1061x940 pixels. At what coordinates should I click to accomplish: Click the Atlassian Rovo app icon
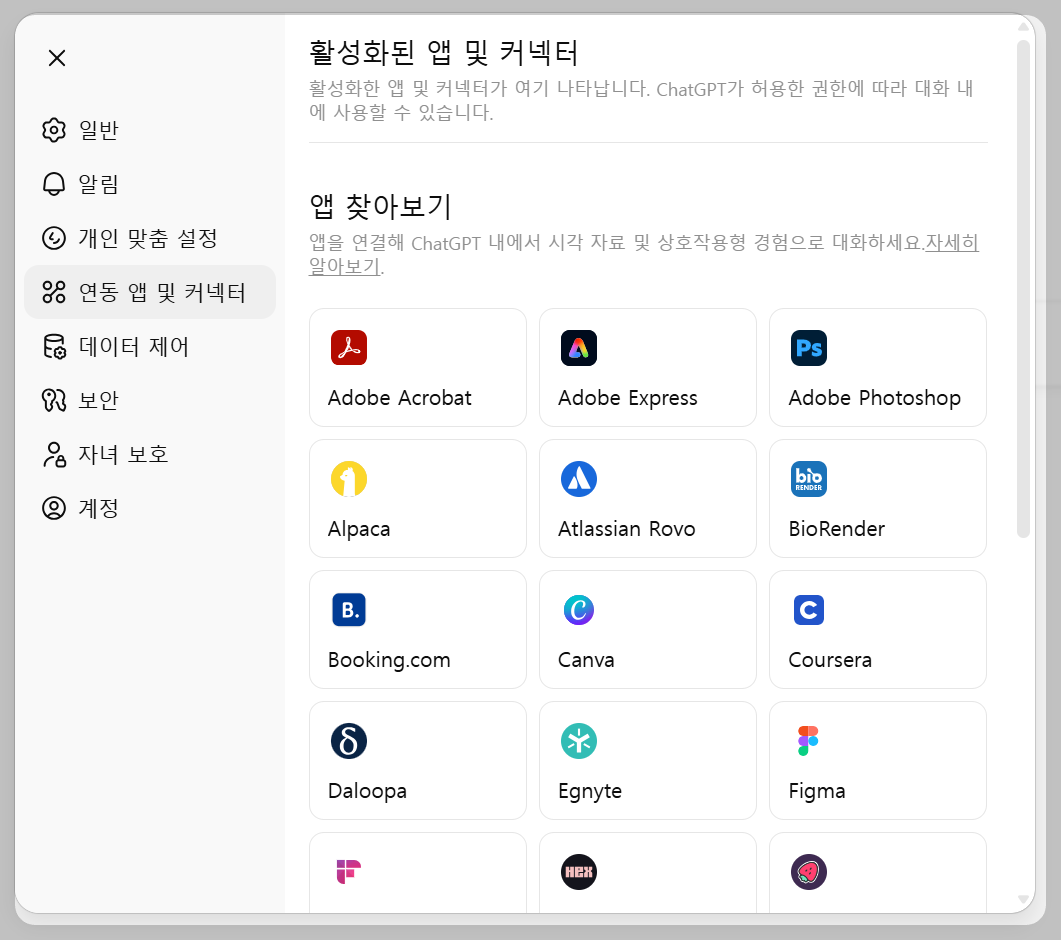[x=579, y=479]
